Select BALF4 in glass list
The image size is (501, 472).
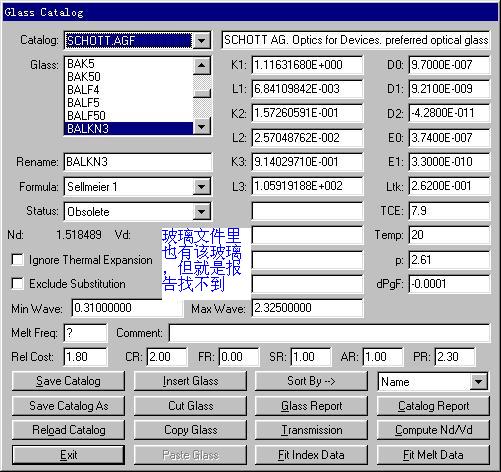129,90
